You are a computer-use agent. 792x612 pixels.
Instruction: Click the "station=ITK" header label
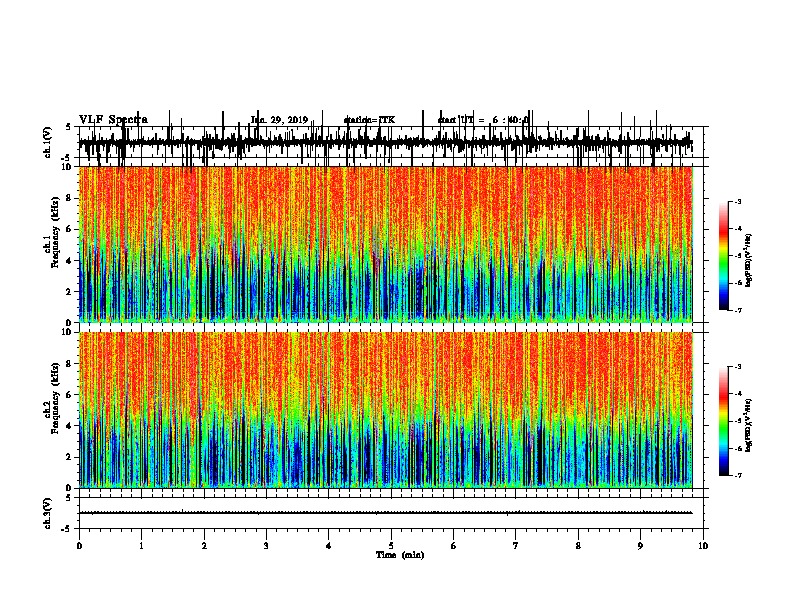tap(369, 120)
